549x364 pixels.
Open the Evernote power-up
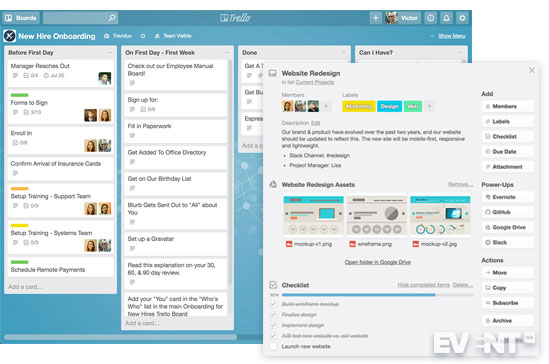tap(508, 197)
